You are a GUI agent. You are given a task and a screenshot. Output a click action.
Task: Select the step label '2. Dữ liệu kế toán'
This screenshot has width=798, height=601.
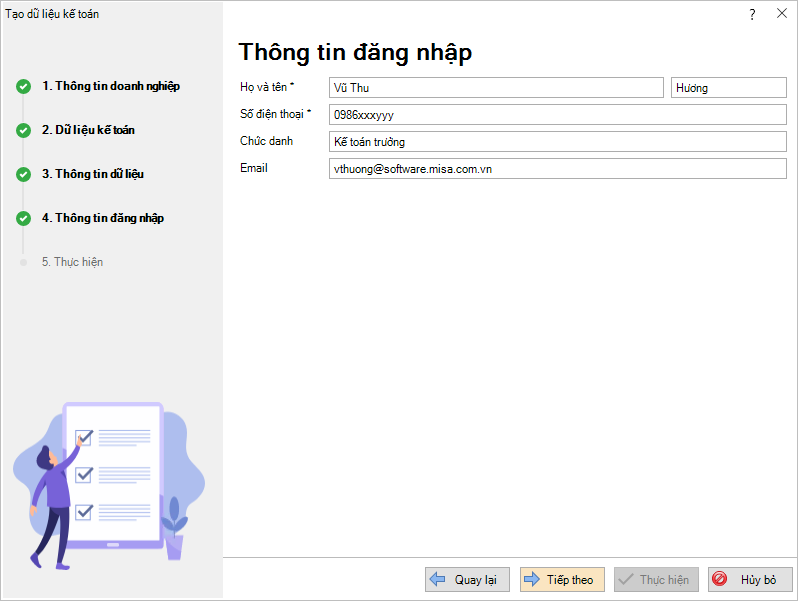[88, 130]
